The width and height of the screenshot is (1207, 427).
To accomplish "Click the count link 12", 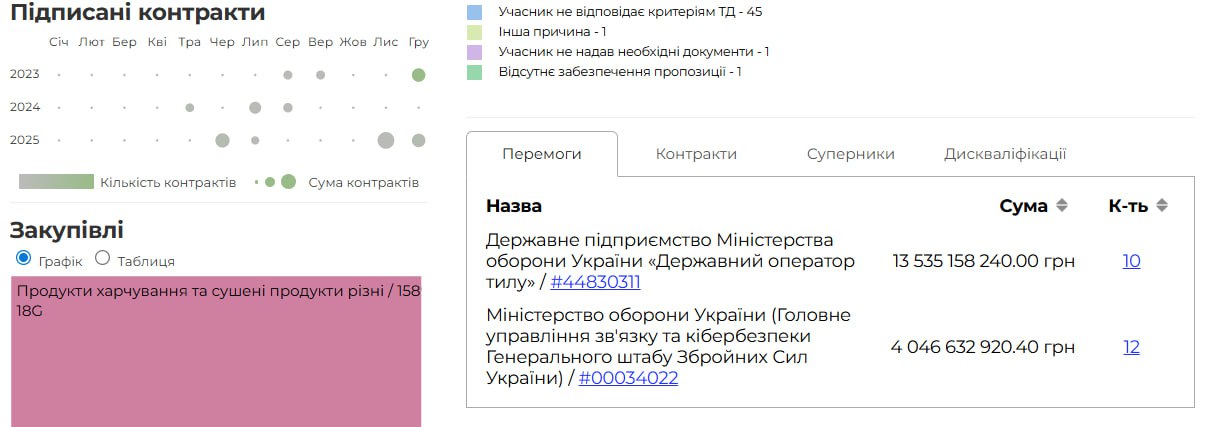I will [x=1131, y=347].
